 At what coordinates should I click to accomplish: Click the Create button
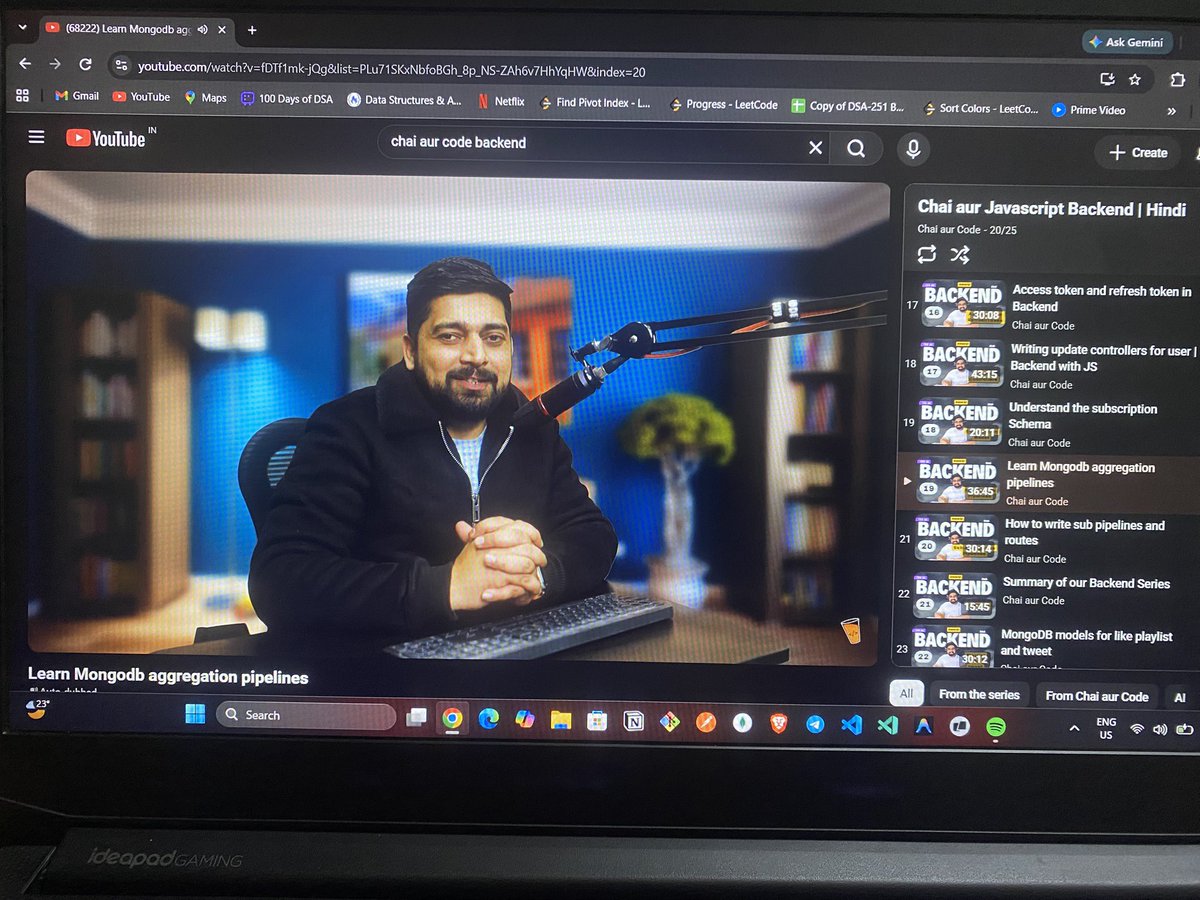point(1138,153)
